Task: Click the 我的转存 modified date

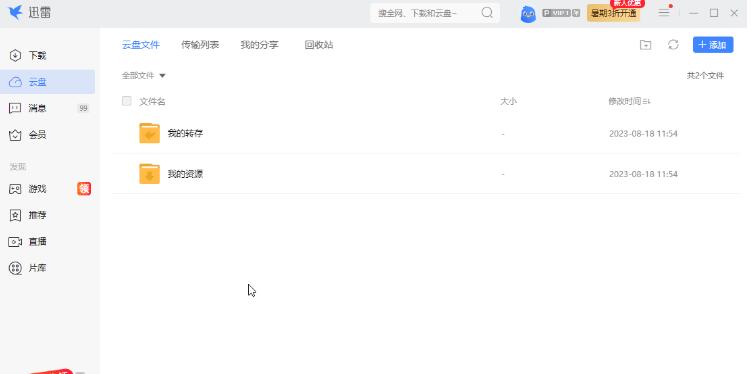Action: click(643, 134)
